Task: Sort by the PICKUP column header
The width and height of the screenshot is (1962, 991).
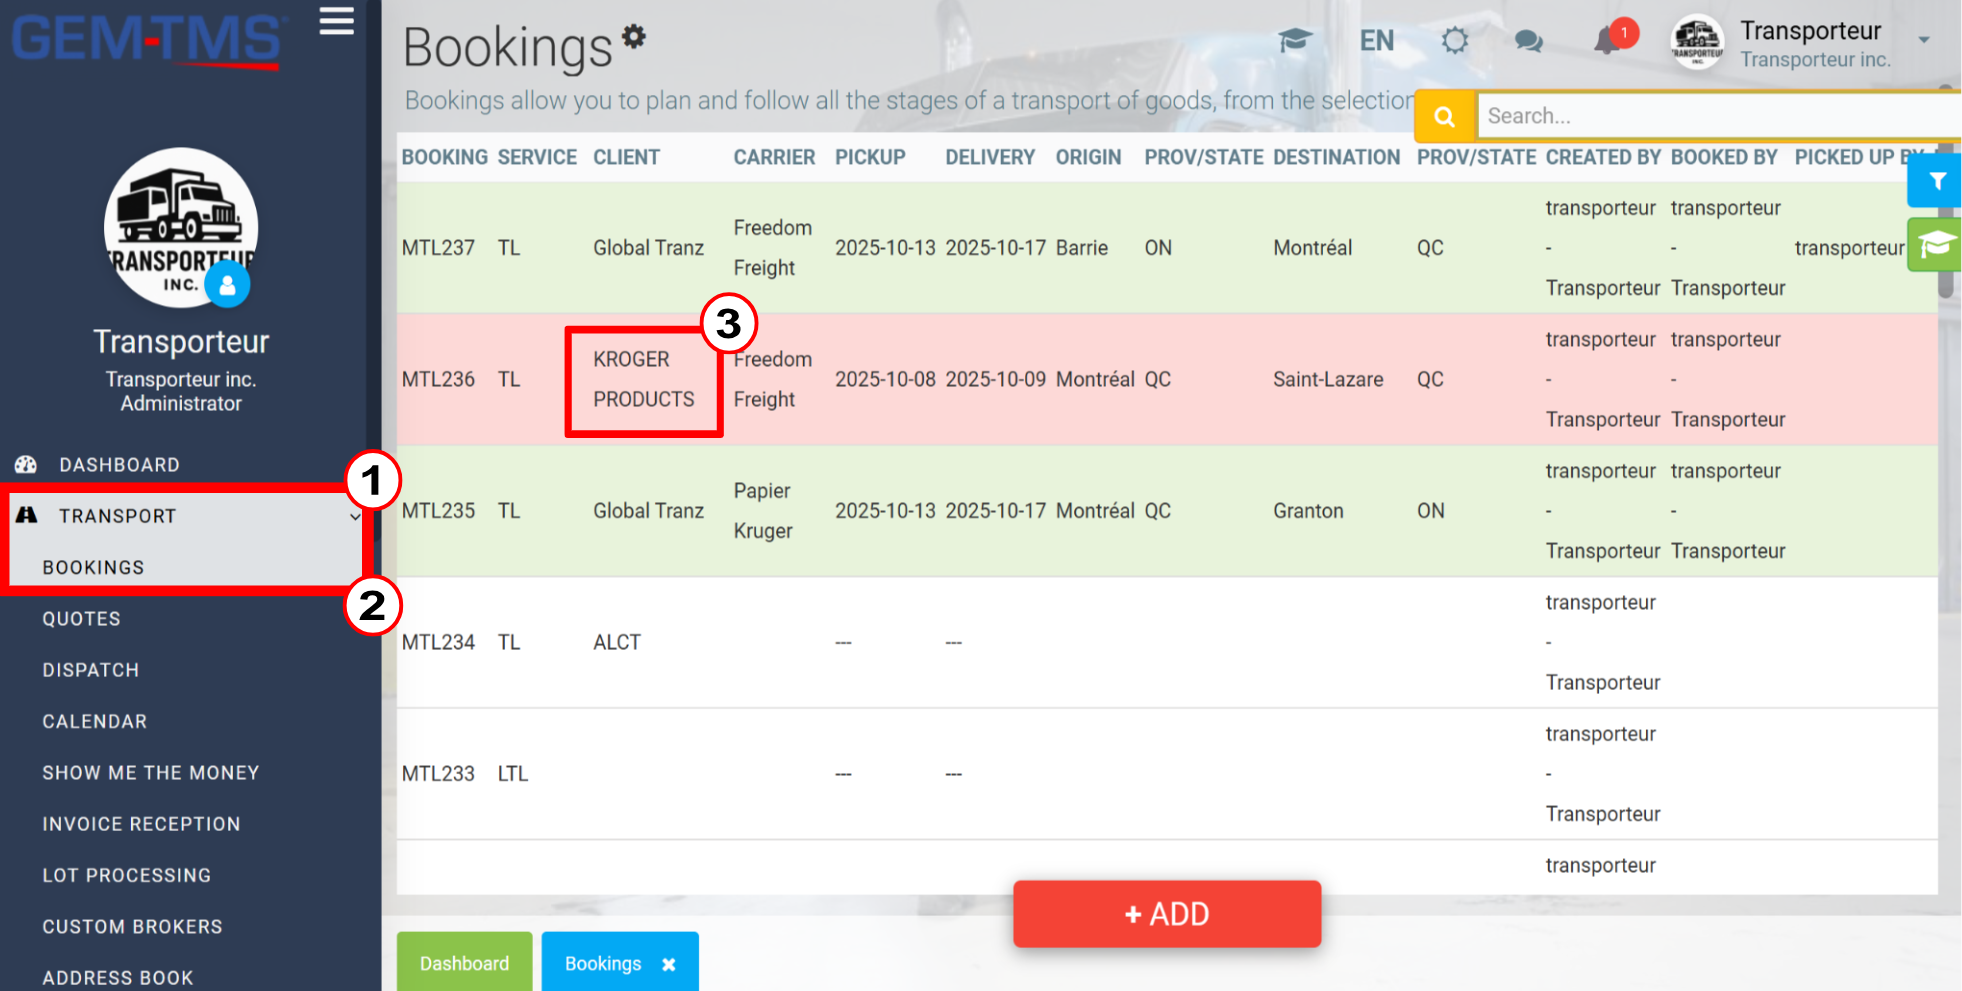Action: tap(870, 157)
